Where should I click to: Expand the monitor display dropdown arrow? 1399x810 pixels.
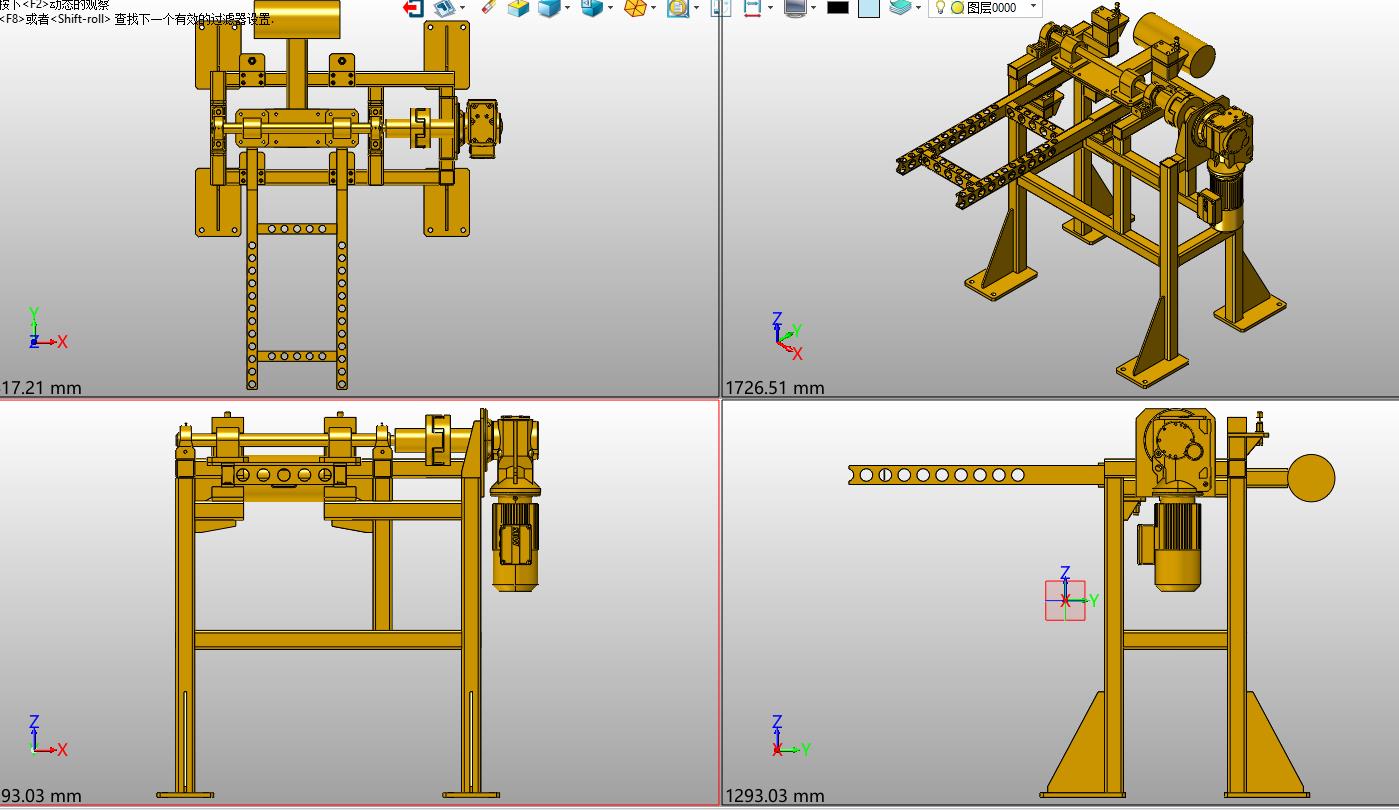(x=813, y=7)
